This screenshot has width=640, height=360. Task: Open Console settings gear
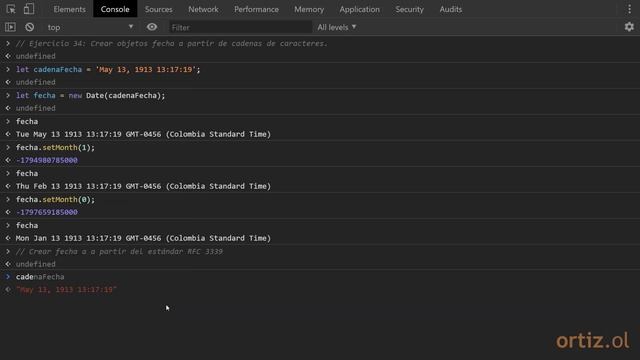tap(629, 27)
